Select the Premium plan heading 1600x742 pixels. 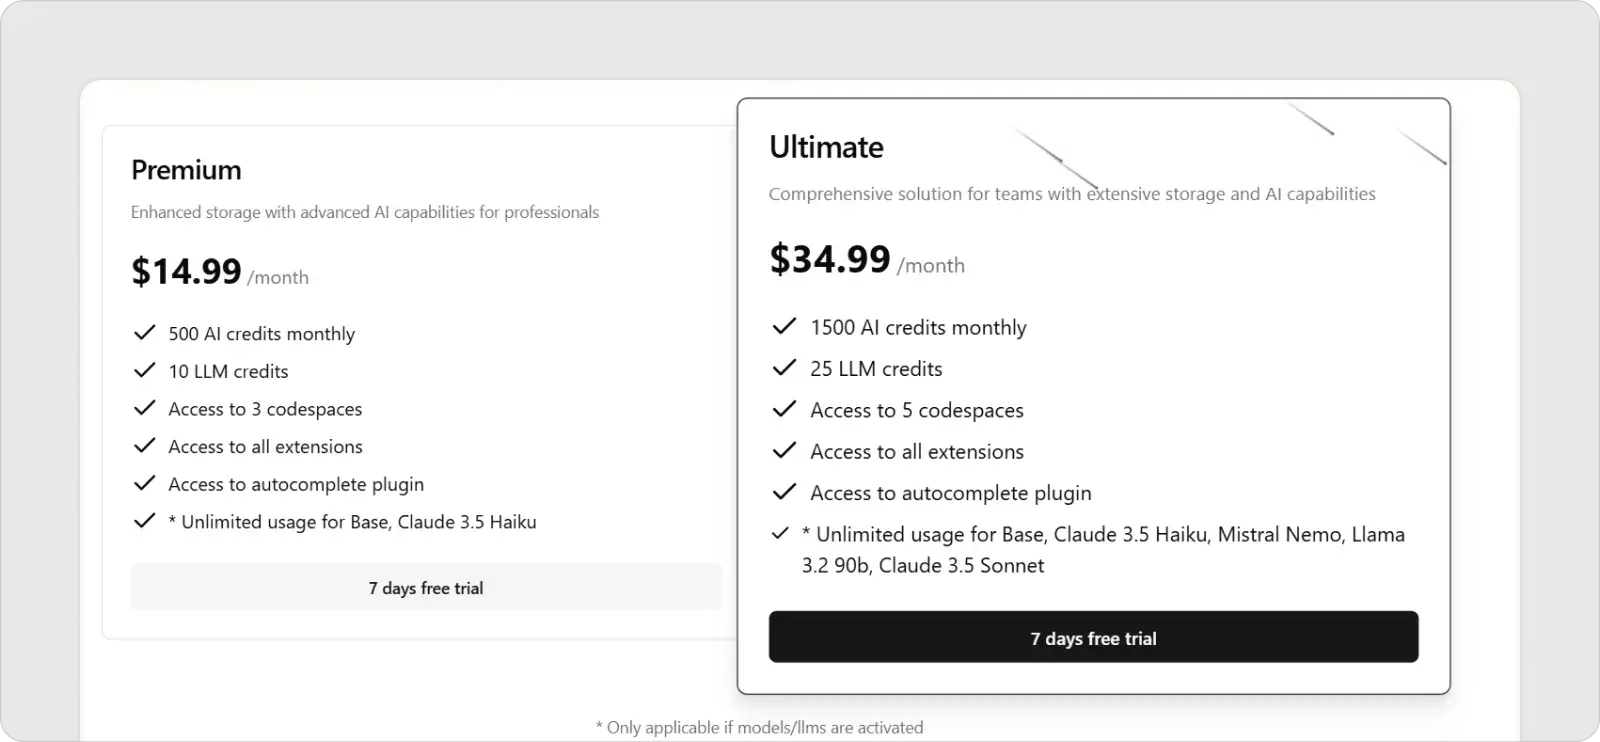186,170
